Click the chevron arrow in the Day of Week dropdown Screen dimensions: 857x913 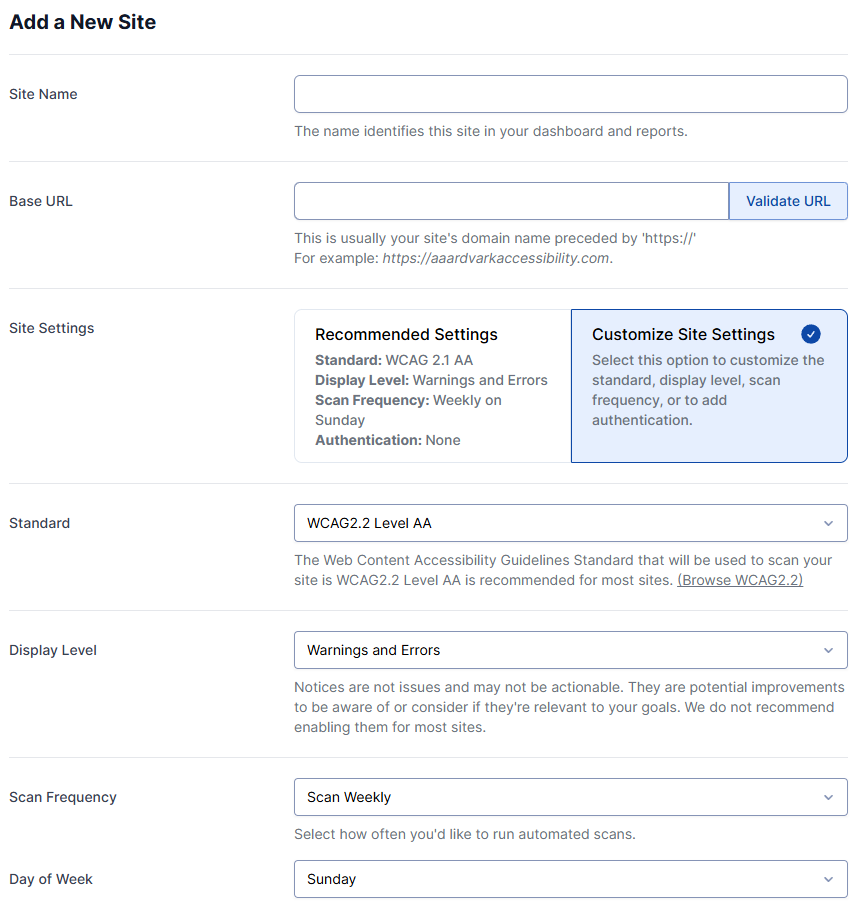[x=828, y=879]
